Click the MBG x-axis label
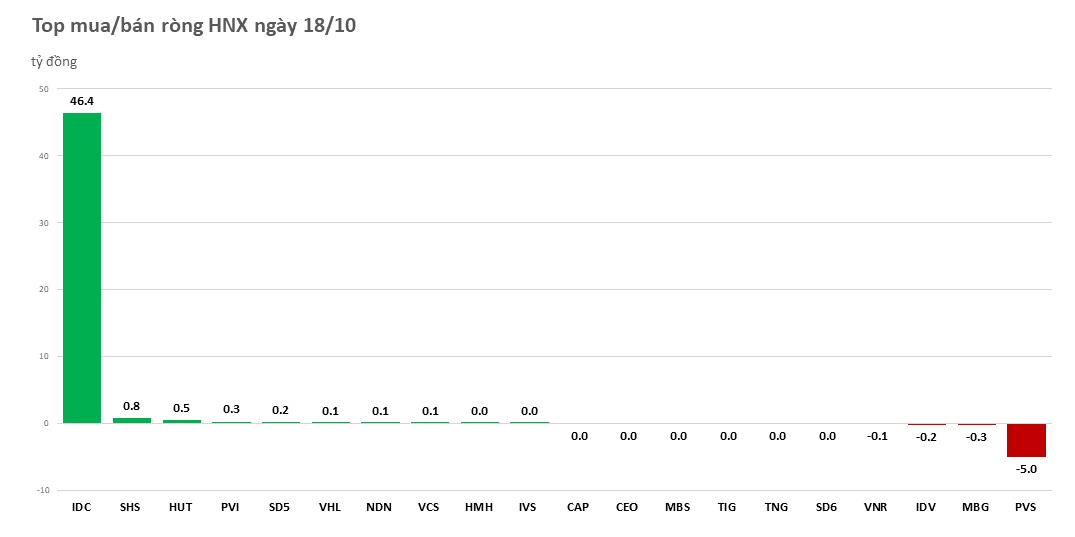 (x=976, y=508)
